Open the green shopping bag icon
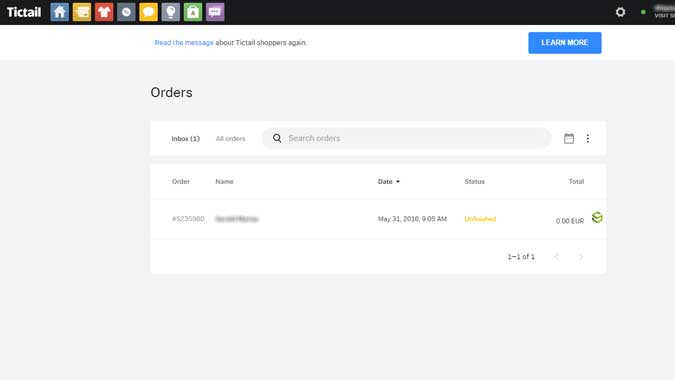The width and height of the screenshot is (675, 380). point(193,12)
